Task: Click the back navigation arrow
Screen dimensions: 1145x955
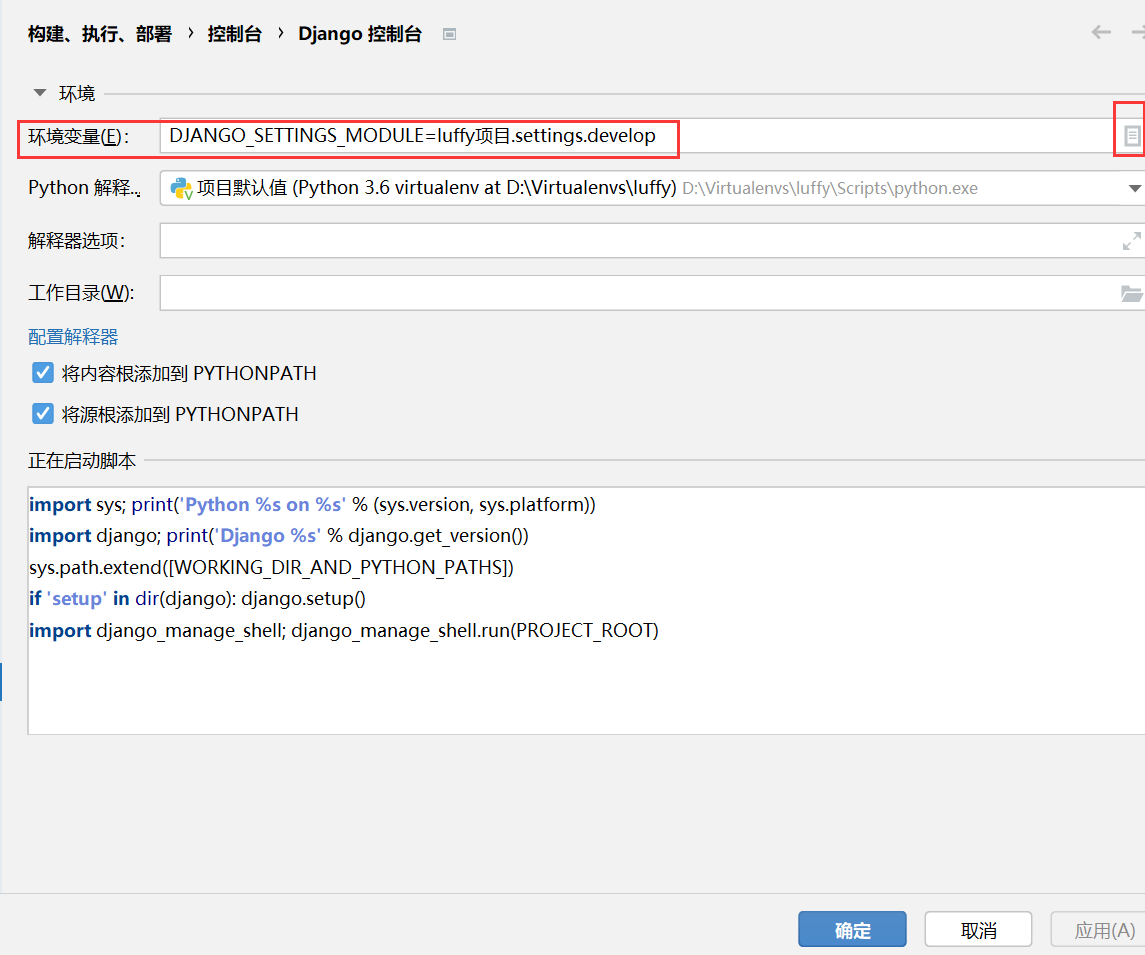Action: tap(1100, 32)
